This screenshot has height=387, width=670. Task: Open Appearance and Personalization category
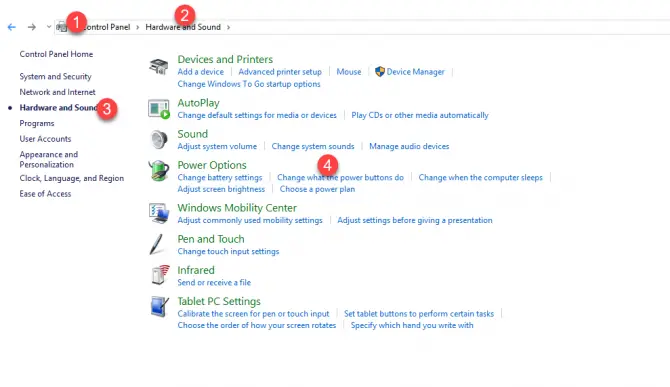[48, 159]
